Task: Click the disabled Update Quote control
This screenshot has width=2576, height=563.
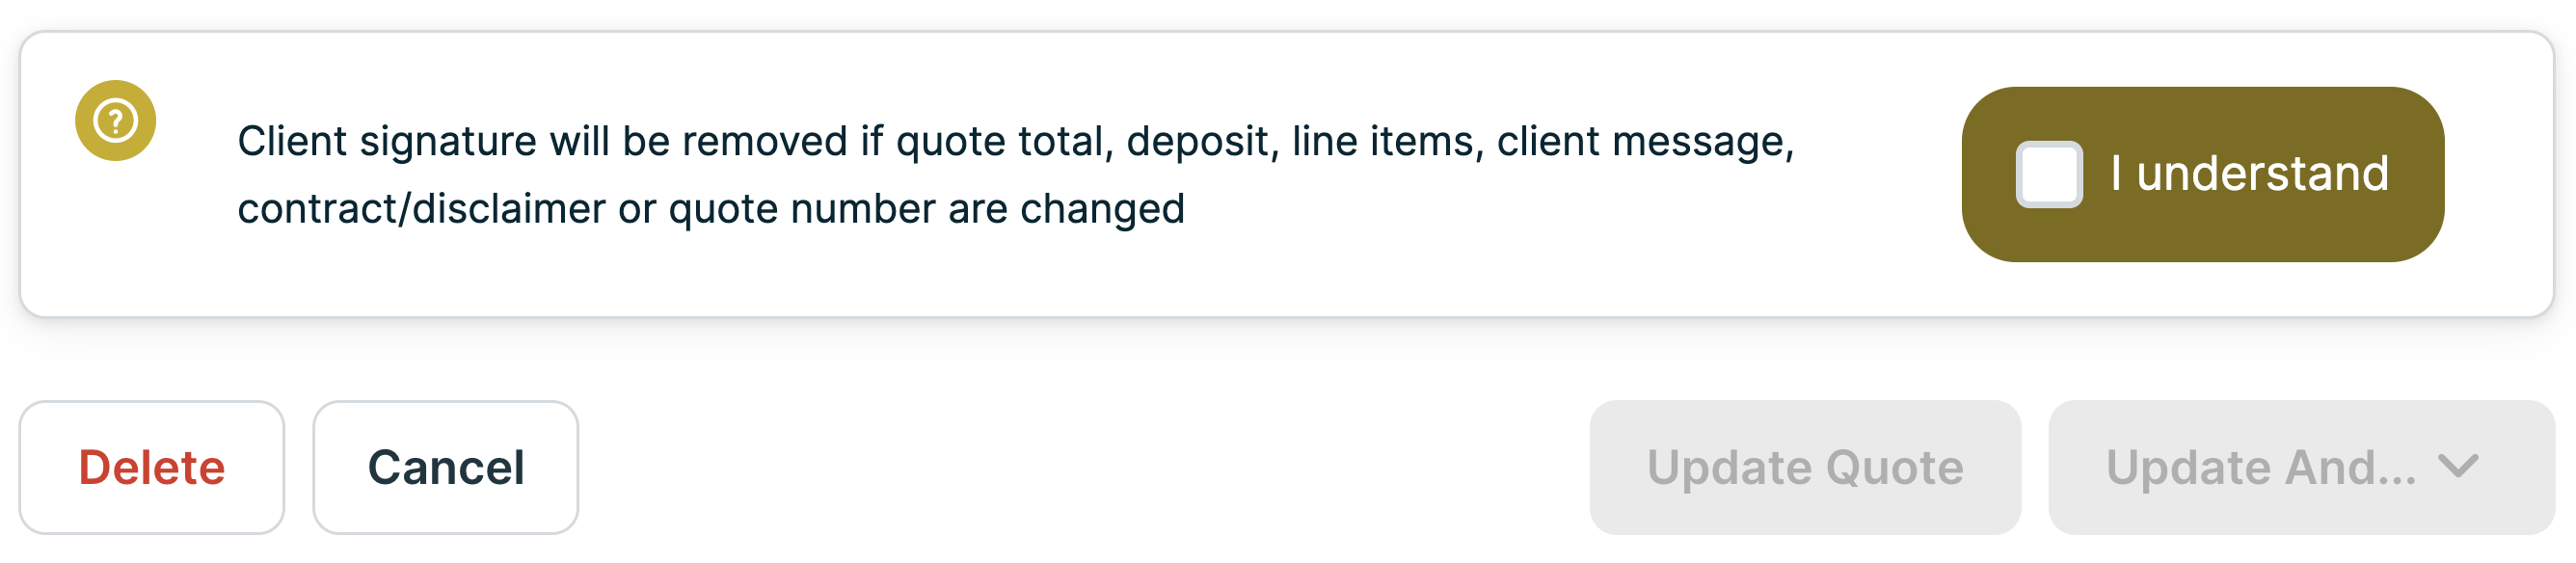Action: [x=1806, y=466]
